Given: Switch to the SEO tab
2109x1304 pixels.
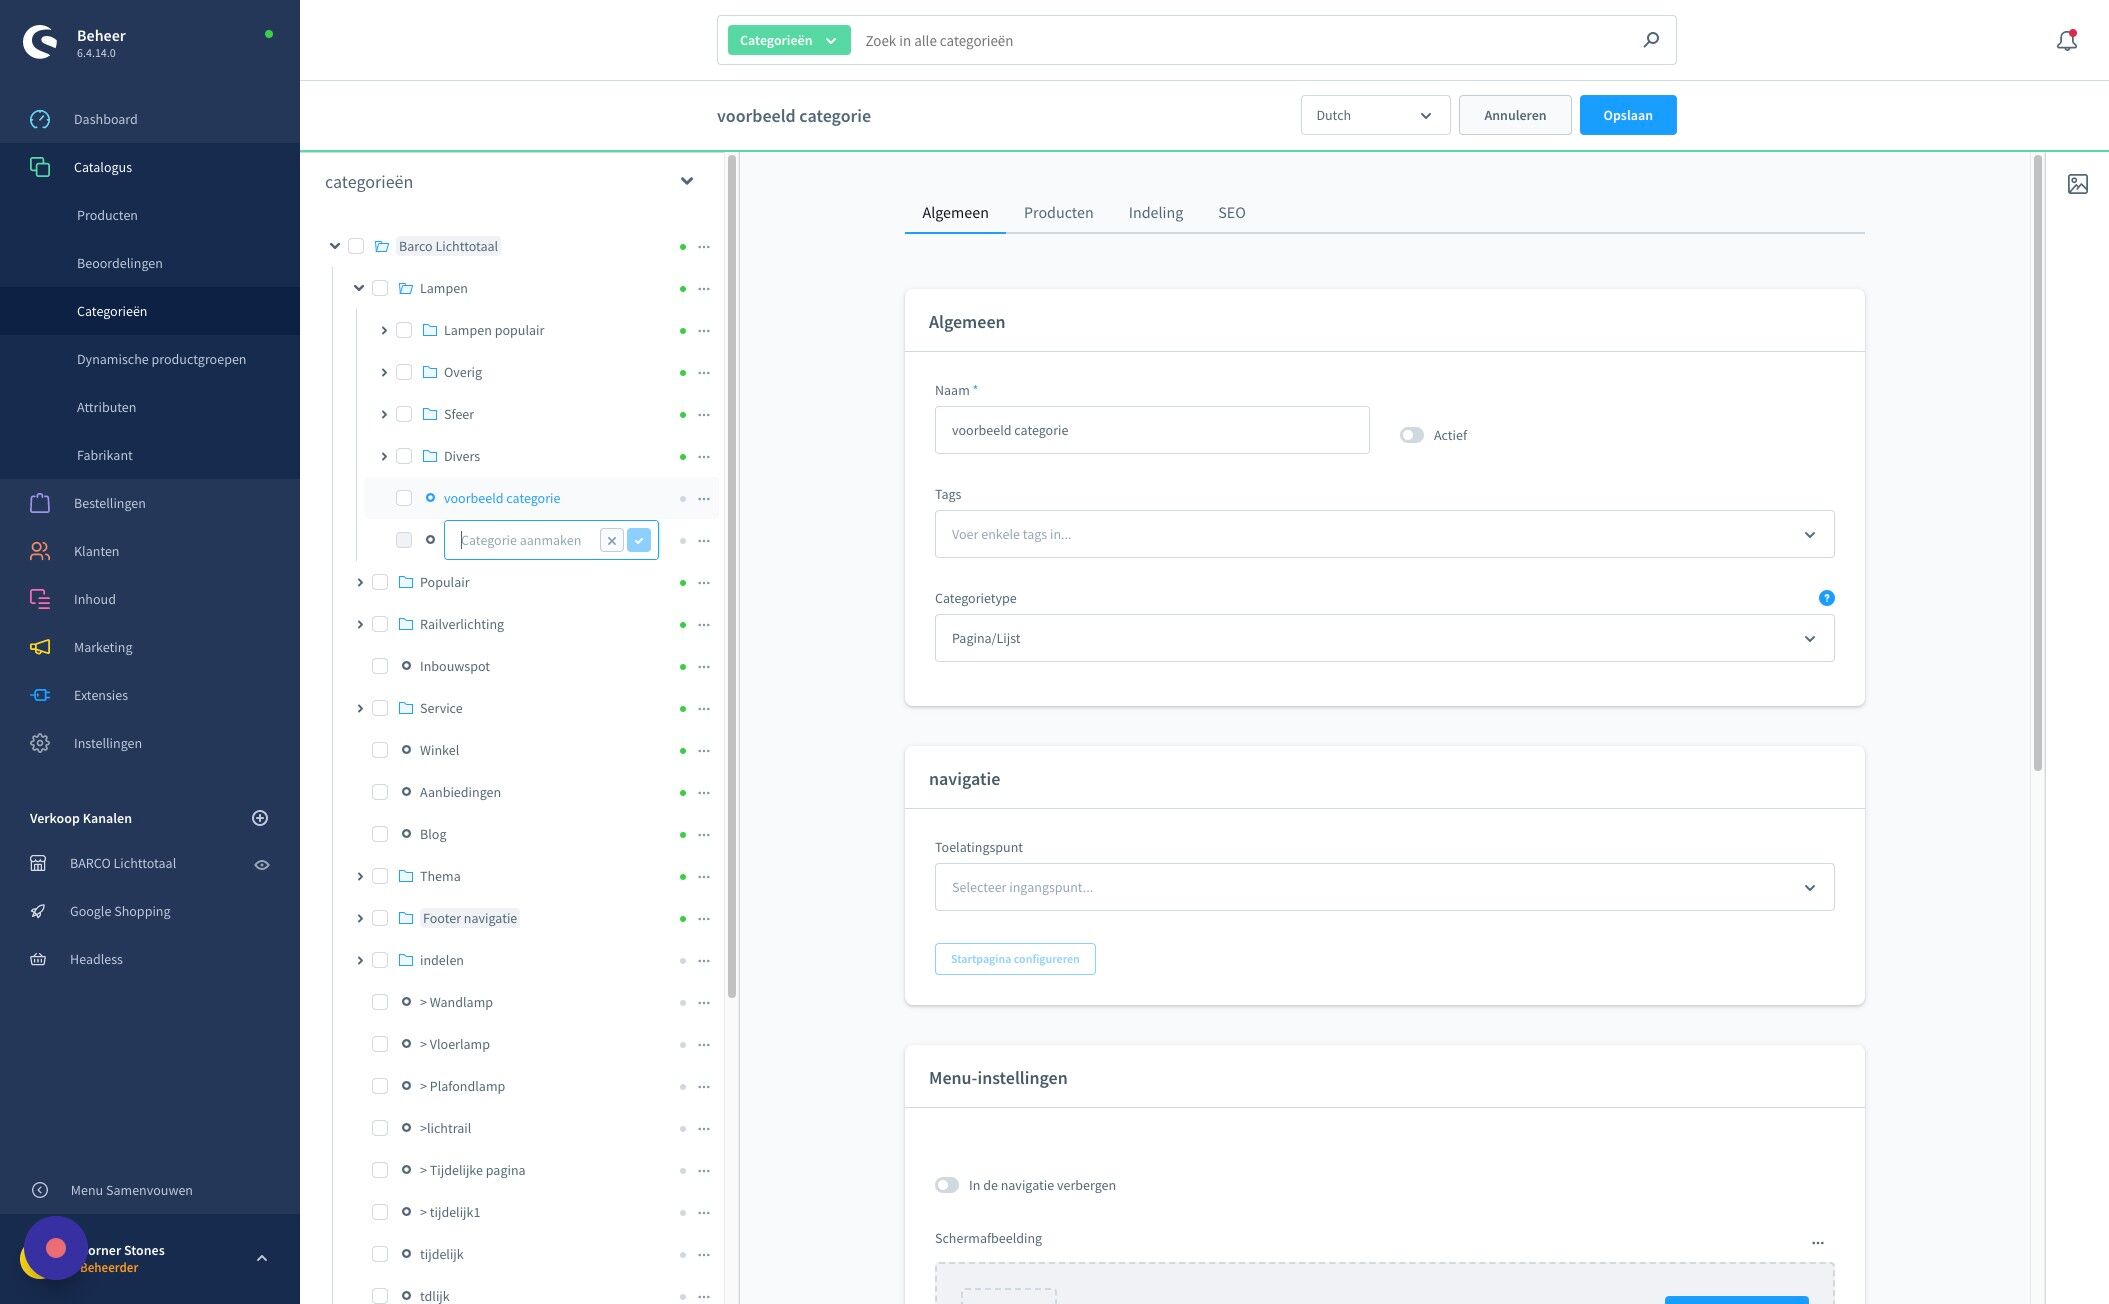Looking at the screenshot, I should [1231, 212].
